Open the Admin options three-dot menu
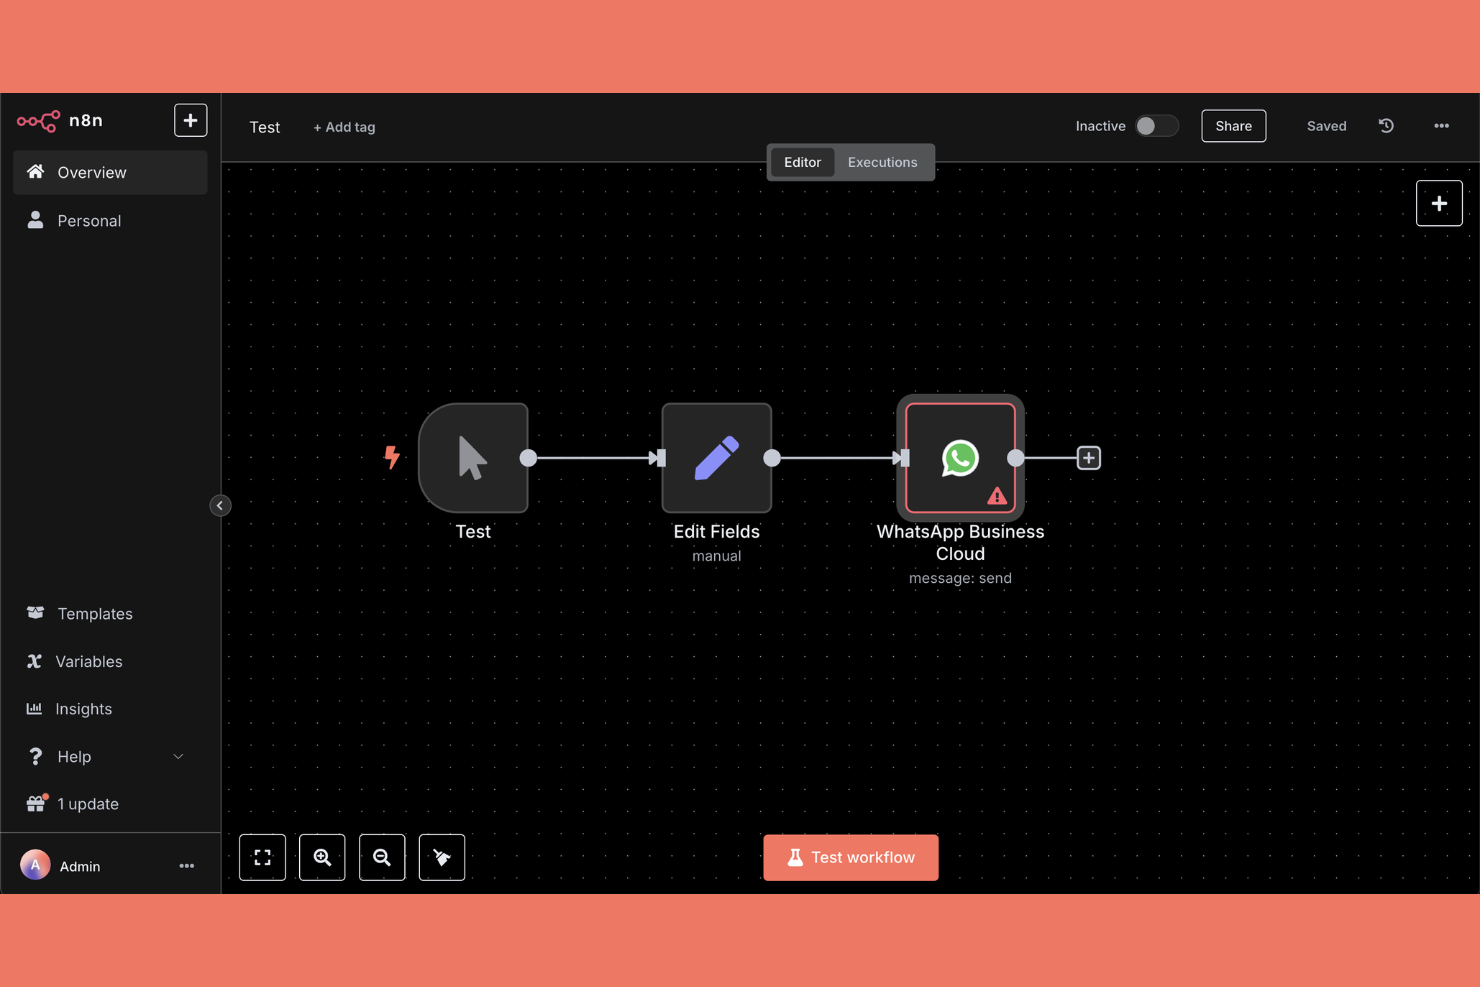Screen dimensions: 1480x987 186,866
